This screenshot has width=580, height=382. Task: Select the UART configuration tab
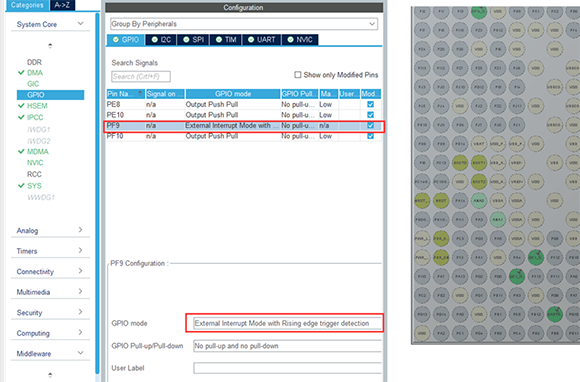[262, 40]
